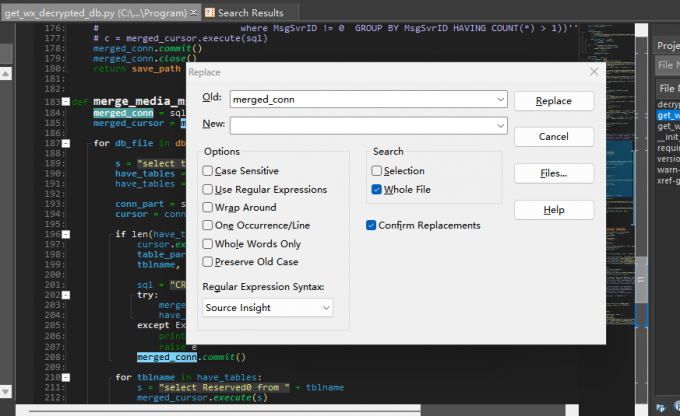The width and height of the screenshot is (680, 416).
Task: Click the File Name column header in Project panel
Action: coord(668,88)
